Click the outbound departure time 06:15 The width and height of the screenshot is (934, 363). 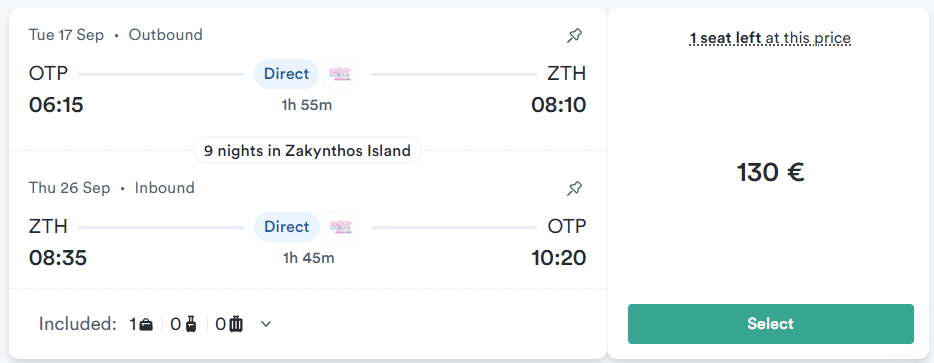(56, 105)
